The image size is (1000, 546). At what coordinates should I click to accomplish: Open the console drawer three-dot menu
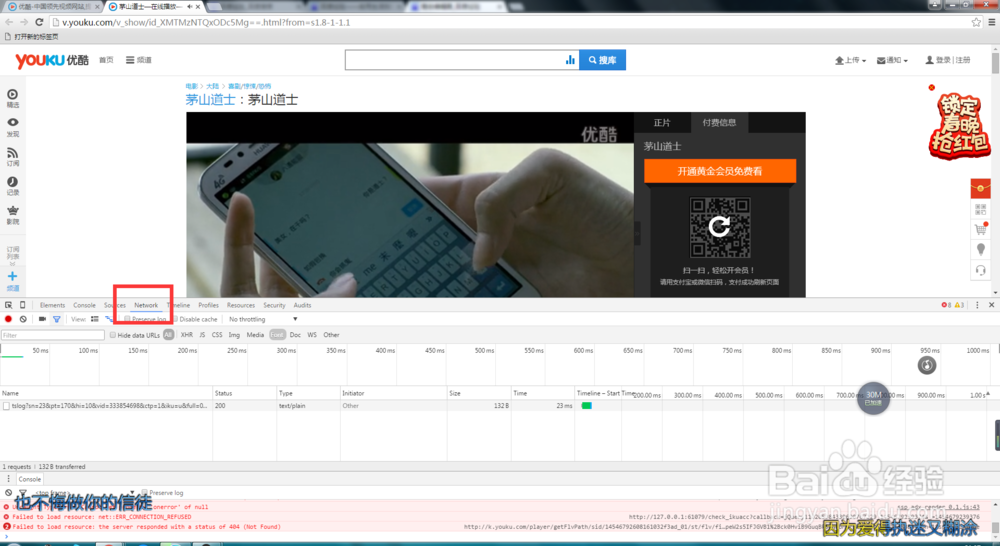[x=8, y=479]
